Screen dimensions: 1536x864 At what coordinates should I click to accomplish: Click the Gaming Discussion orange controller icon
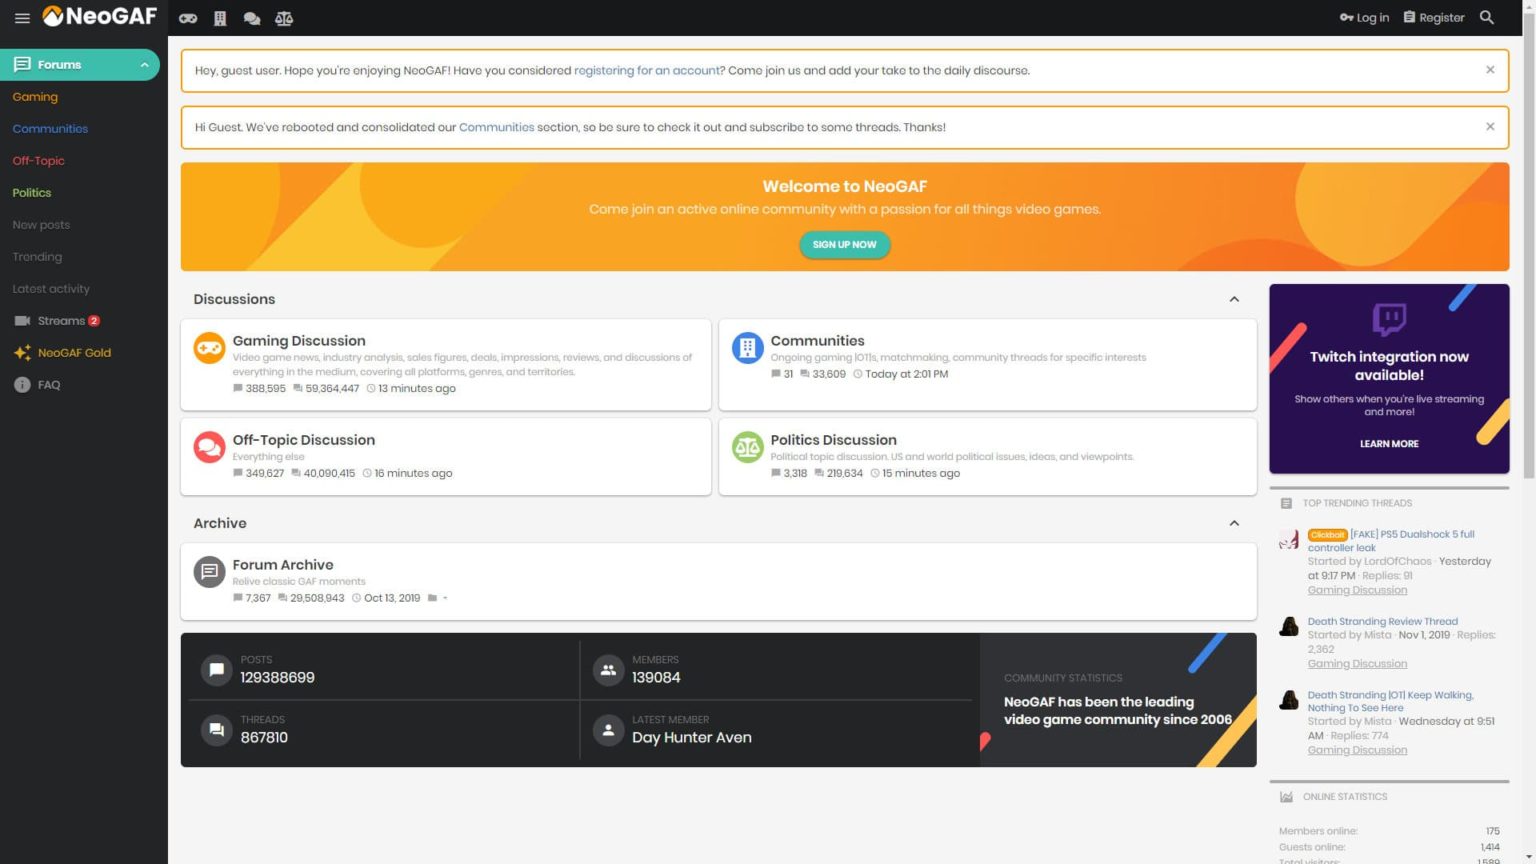click(x=209, y=348)
